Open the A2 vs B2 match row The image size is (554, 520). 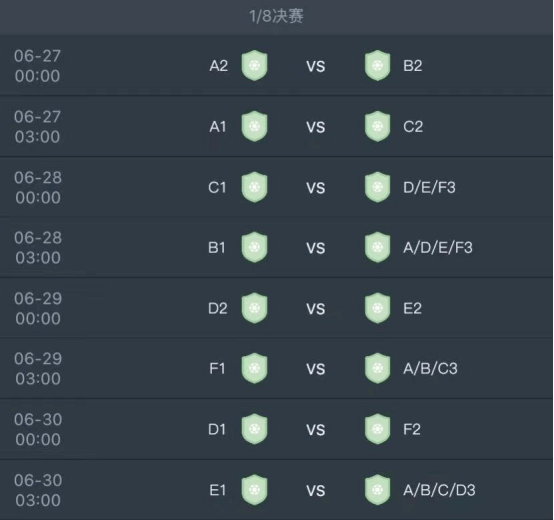[277, 65]
